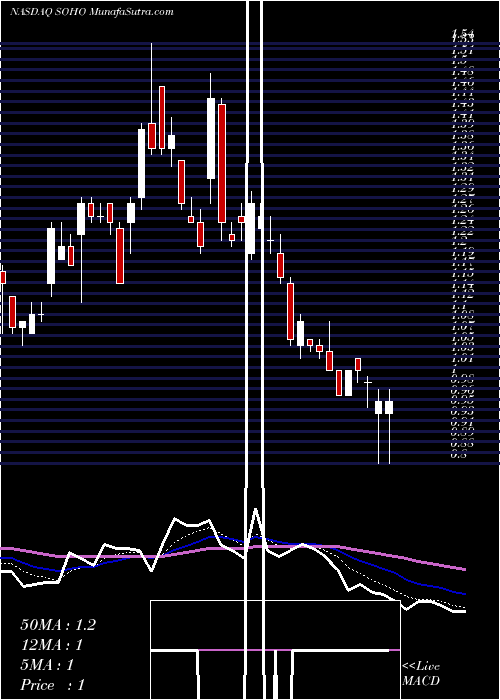Click the 50MA : 1.2 label
The width and height of the screenshot is (500, 700).
click(58, 625)
